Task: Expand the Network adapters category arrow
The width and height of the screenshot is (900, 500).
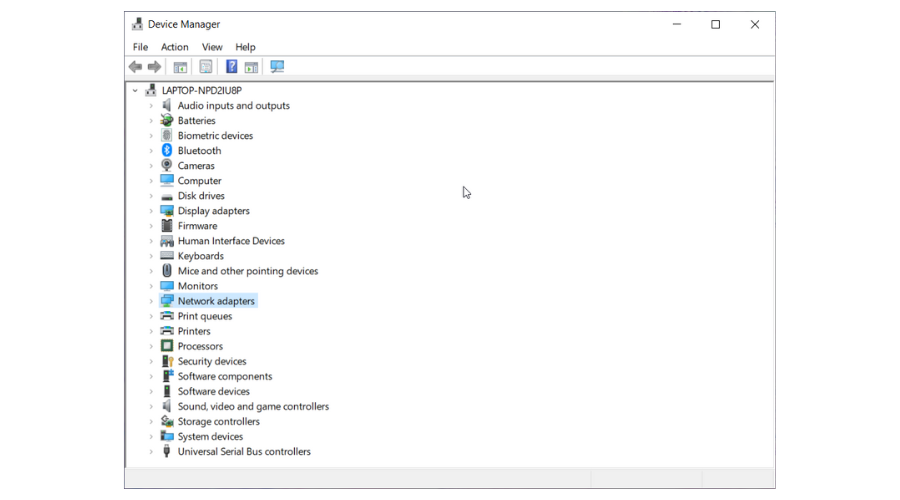Action: point(151,301)
